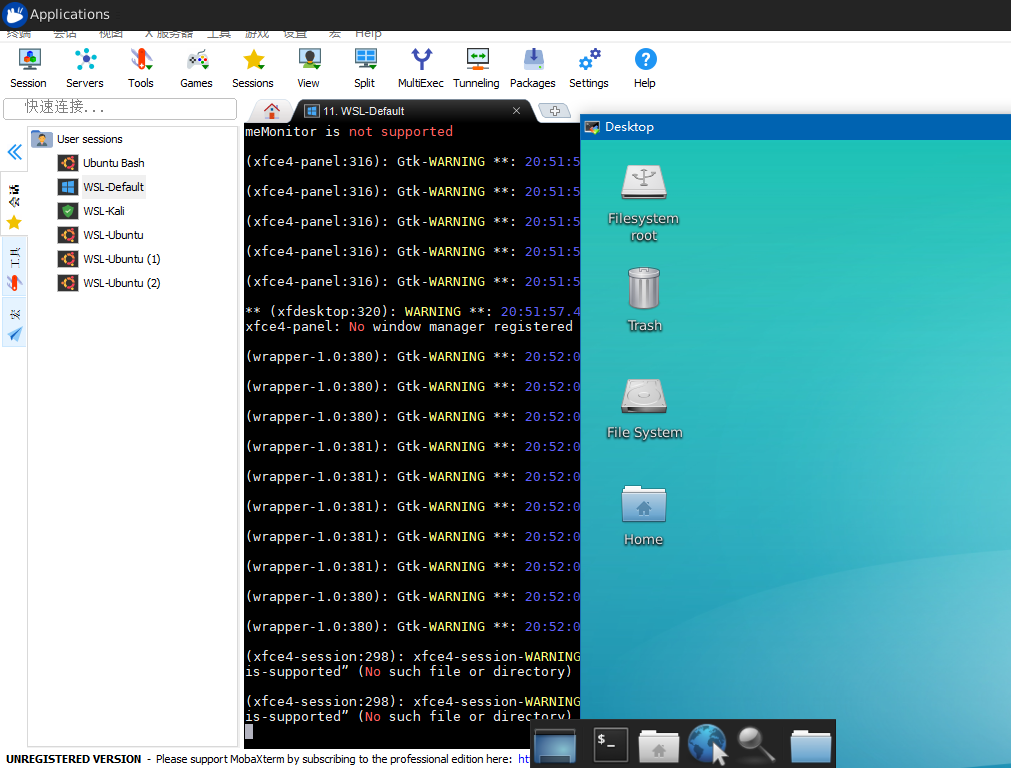
Task: Click the Show Desktop dock icon
Action: pos(555,747)
